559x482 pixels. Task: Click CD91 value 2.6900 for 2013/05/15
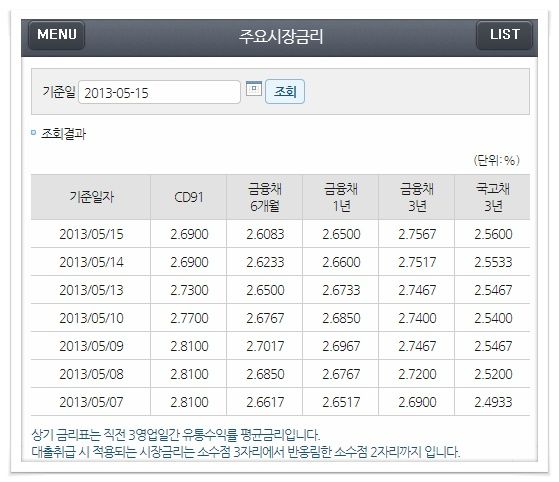tap(189, 234)
